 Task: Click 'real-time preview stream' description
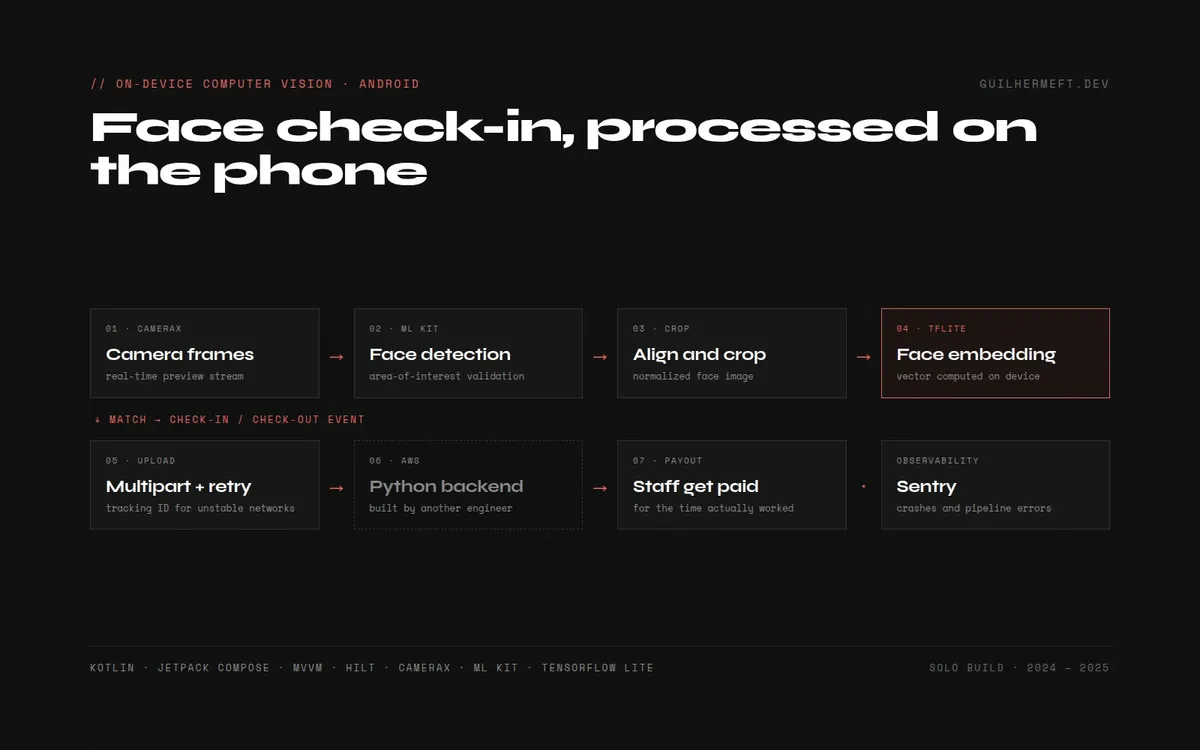[x=175, y=377]
